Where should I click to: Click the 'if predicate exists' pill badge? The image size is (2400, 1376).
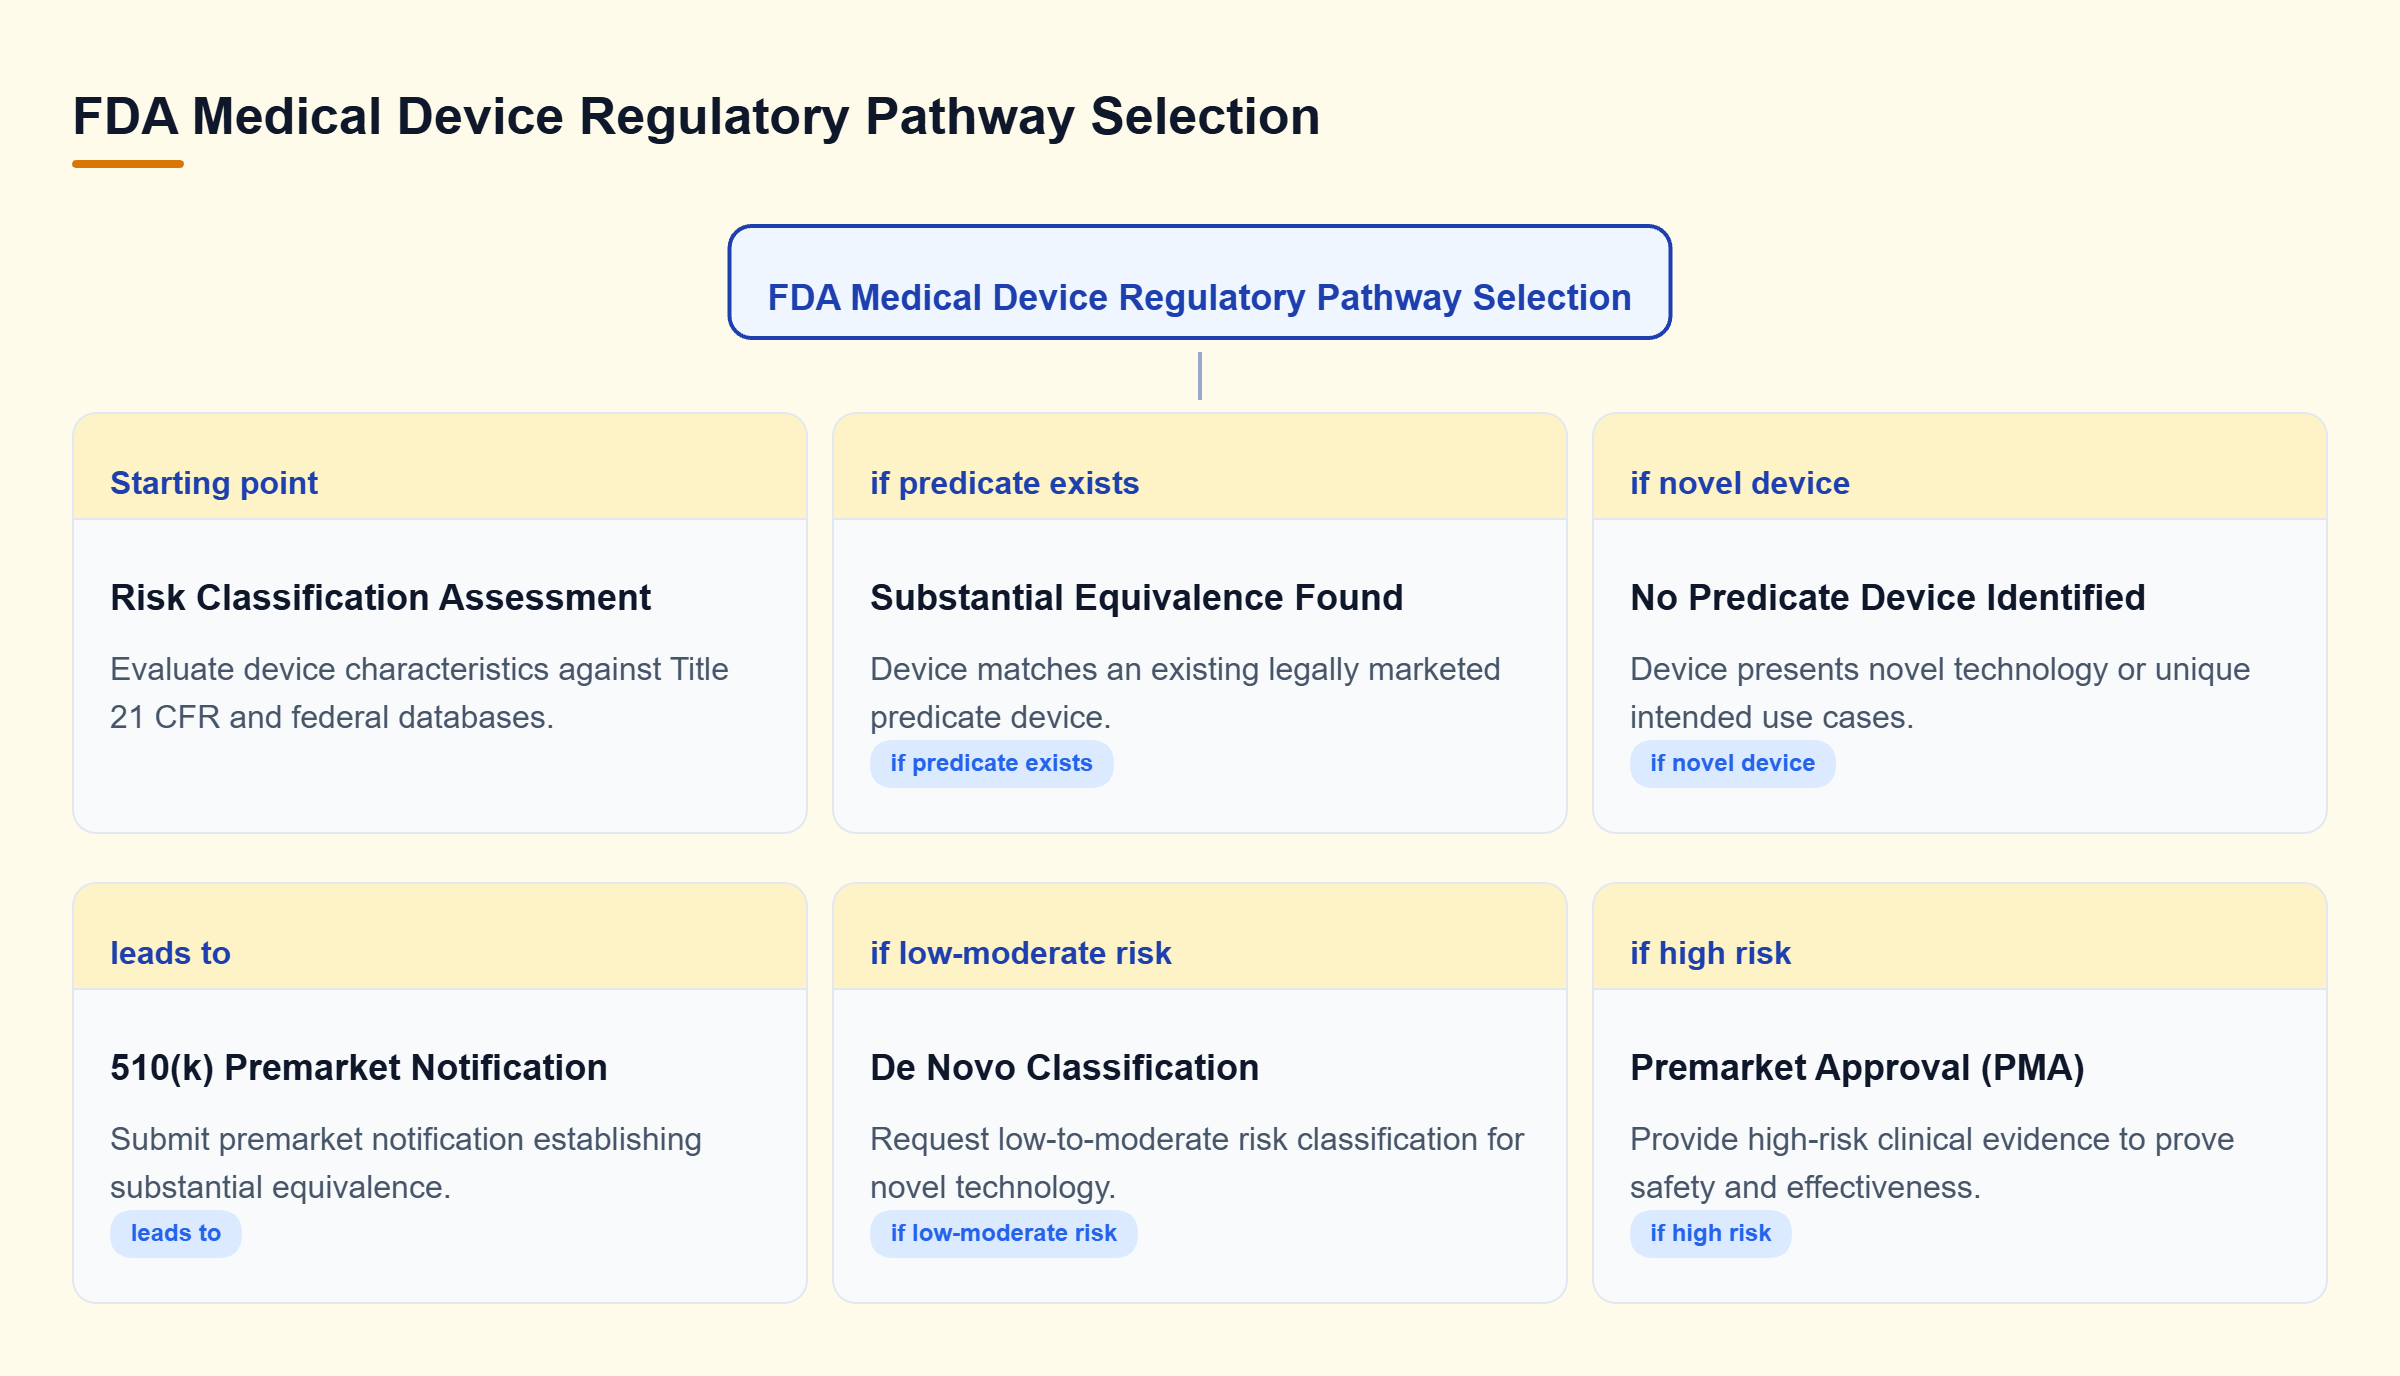pyautogui.click(x=991, y=763)
